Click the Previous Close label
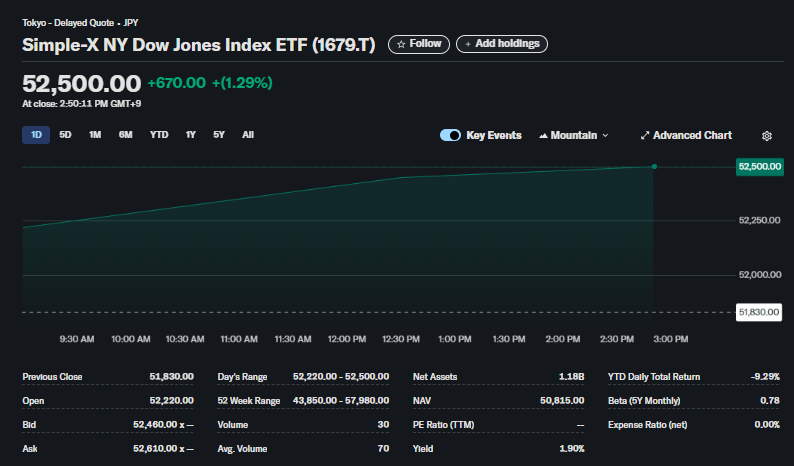Viewport: 794px width, 466px height. coord(52,377)
